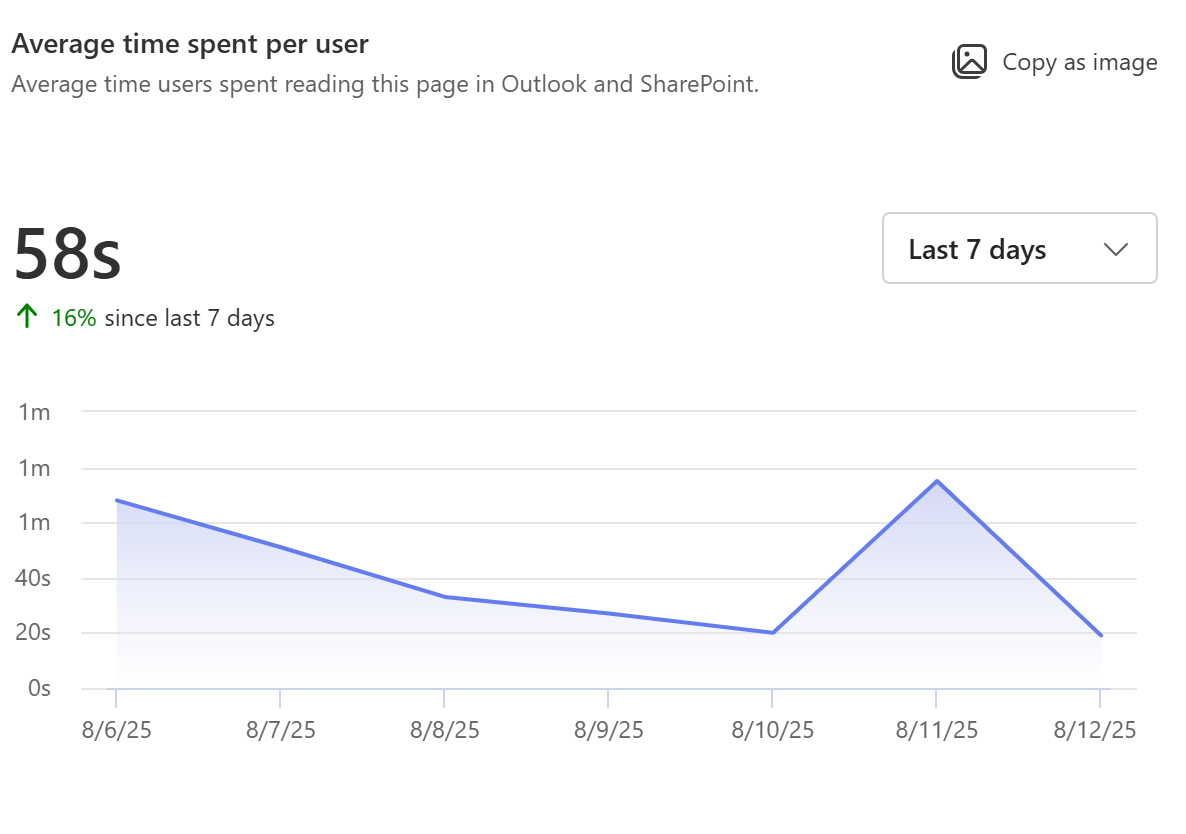Click the 0s baseline label
This screenshot has width=1186, height=834.
[x=39, y=688]
